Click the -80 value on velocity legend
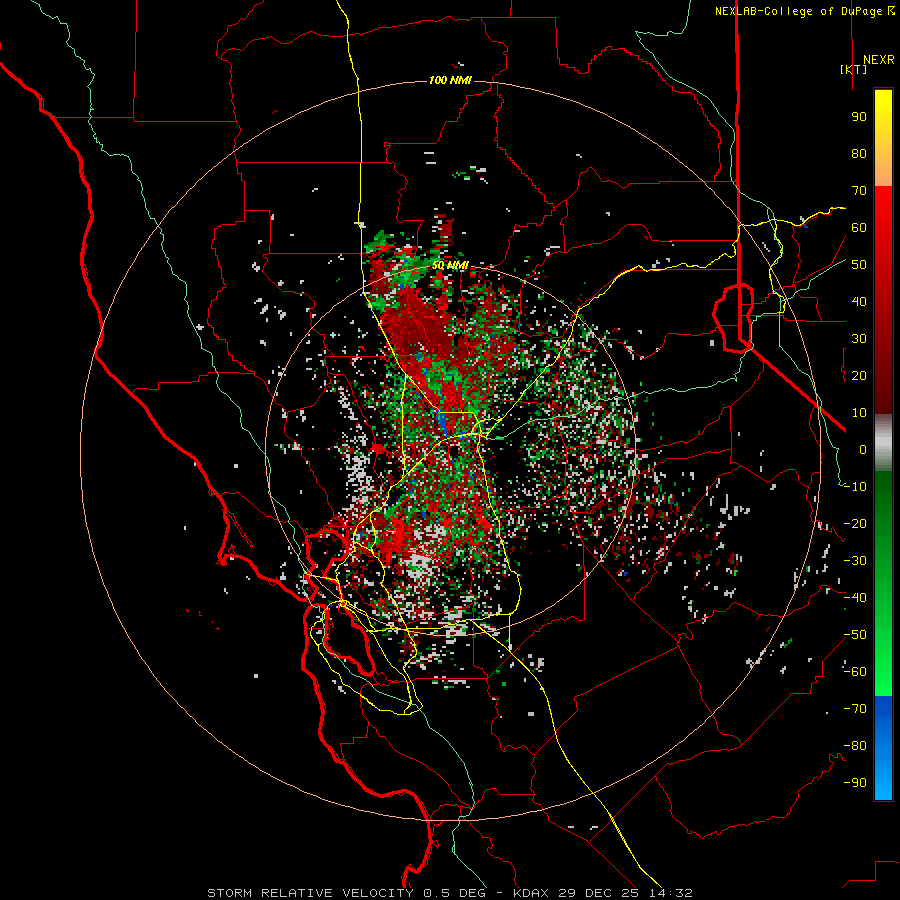This screenshot has height=900, width=900. tap(855, 746)
